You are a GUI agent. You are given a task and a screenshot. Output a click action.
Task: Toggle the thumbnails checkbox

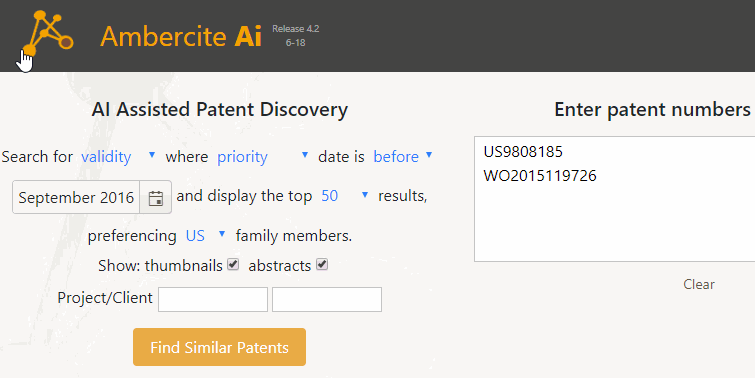pyautogui.click(x=233, y=264)
